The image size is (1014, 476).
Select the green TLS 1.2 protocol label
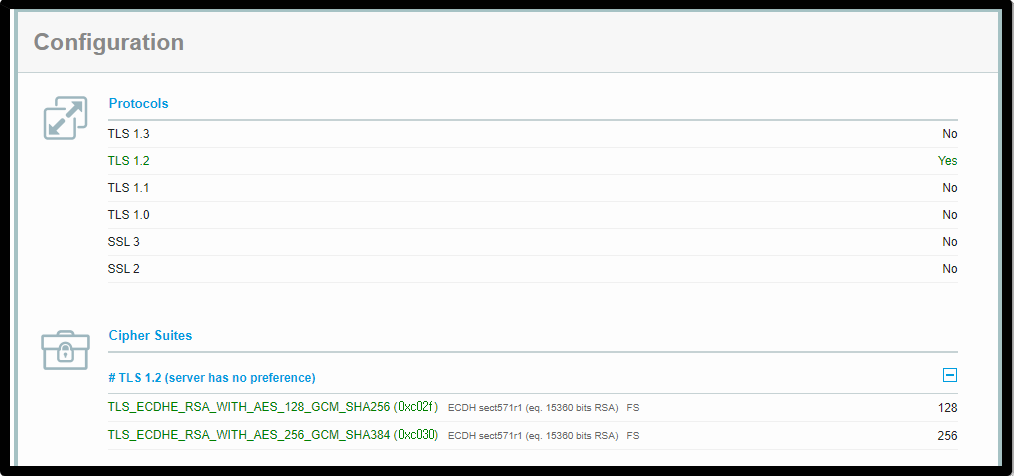pyautogui.click(x=129, y=161)
